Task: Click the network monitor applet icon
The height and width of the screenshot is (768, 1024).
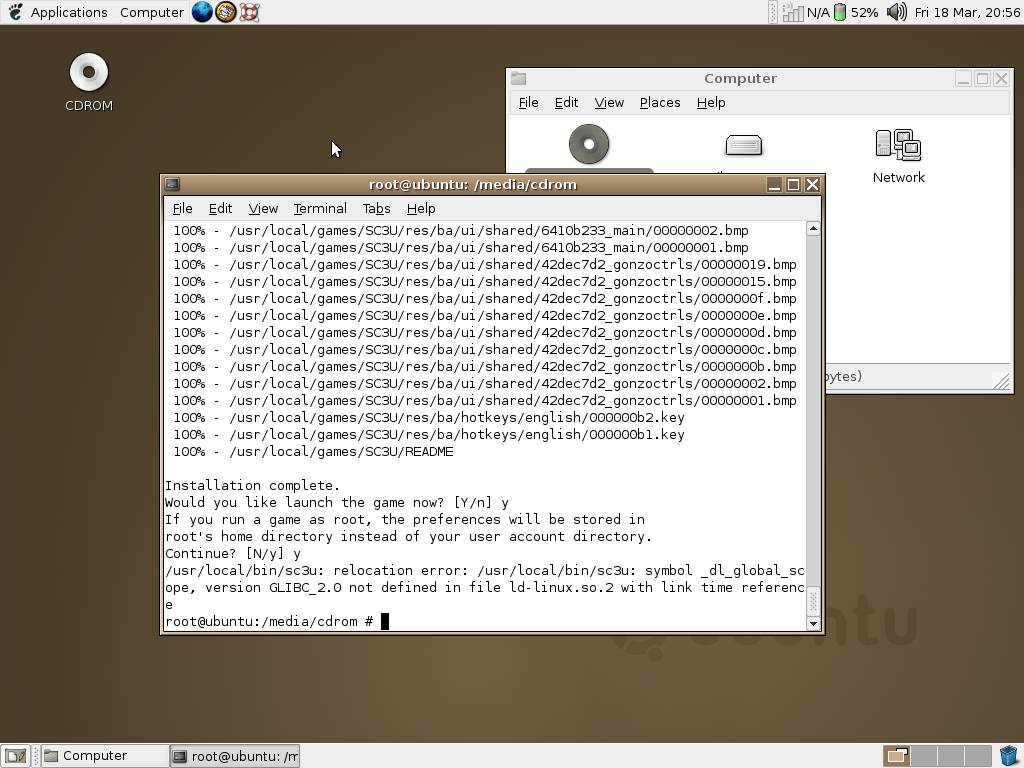Action: pyautogui.click(x=793, y=12)
